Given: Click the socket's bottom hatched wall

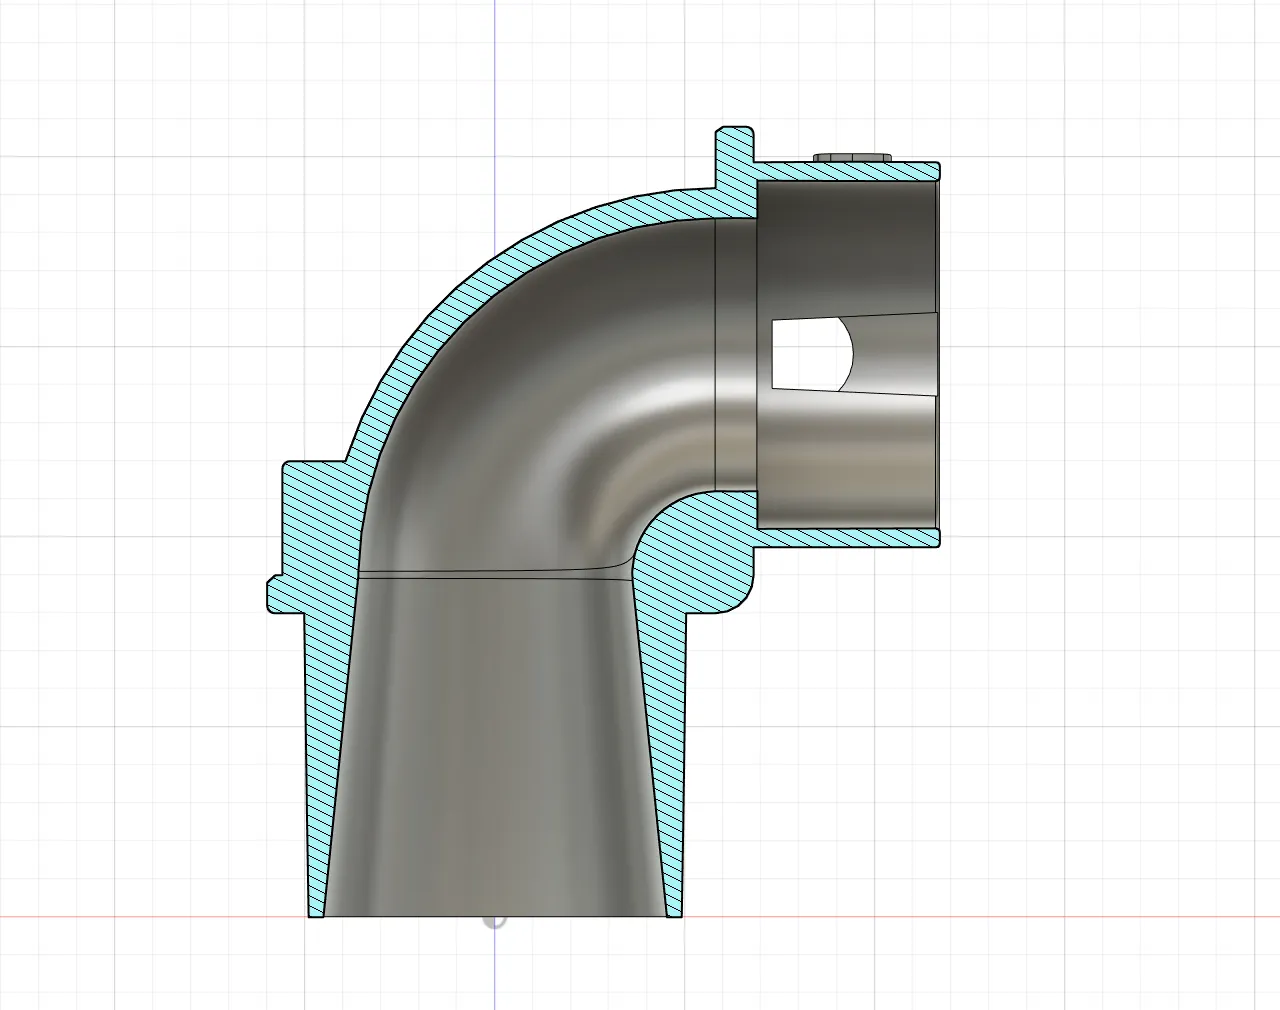Looking at the screenshot, I should [850, 539].
